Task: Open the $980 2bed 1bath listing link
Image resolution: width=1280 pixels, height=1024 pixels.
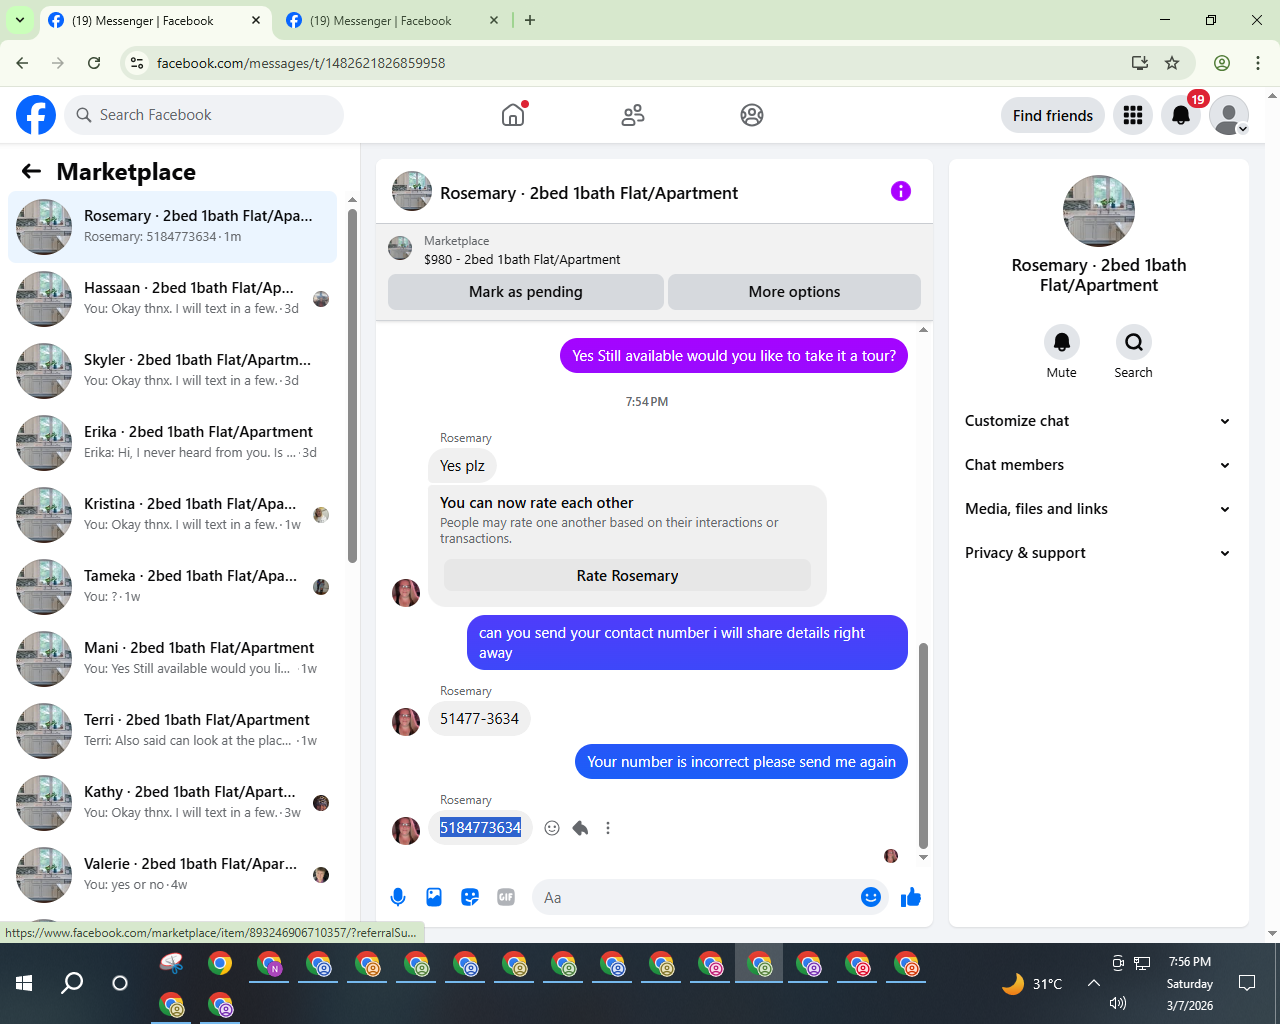Action: tap(522, 259)
